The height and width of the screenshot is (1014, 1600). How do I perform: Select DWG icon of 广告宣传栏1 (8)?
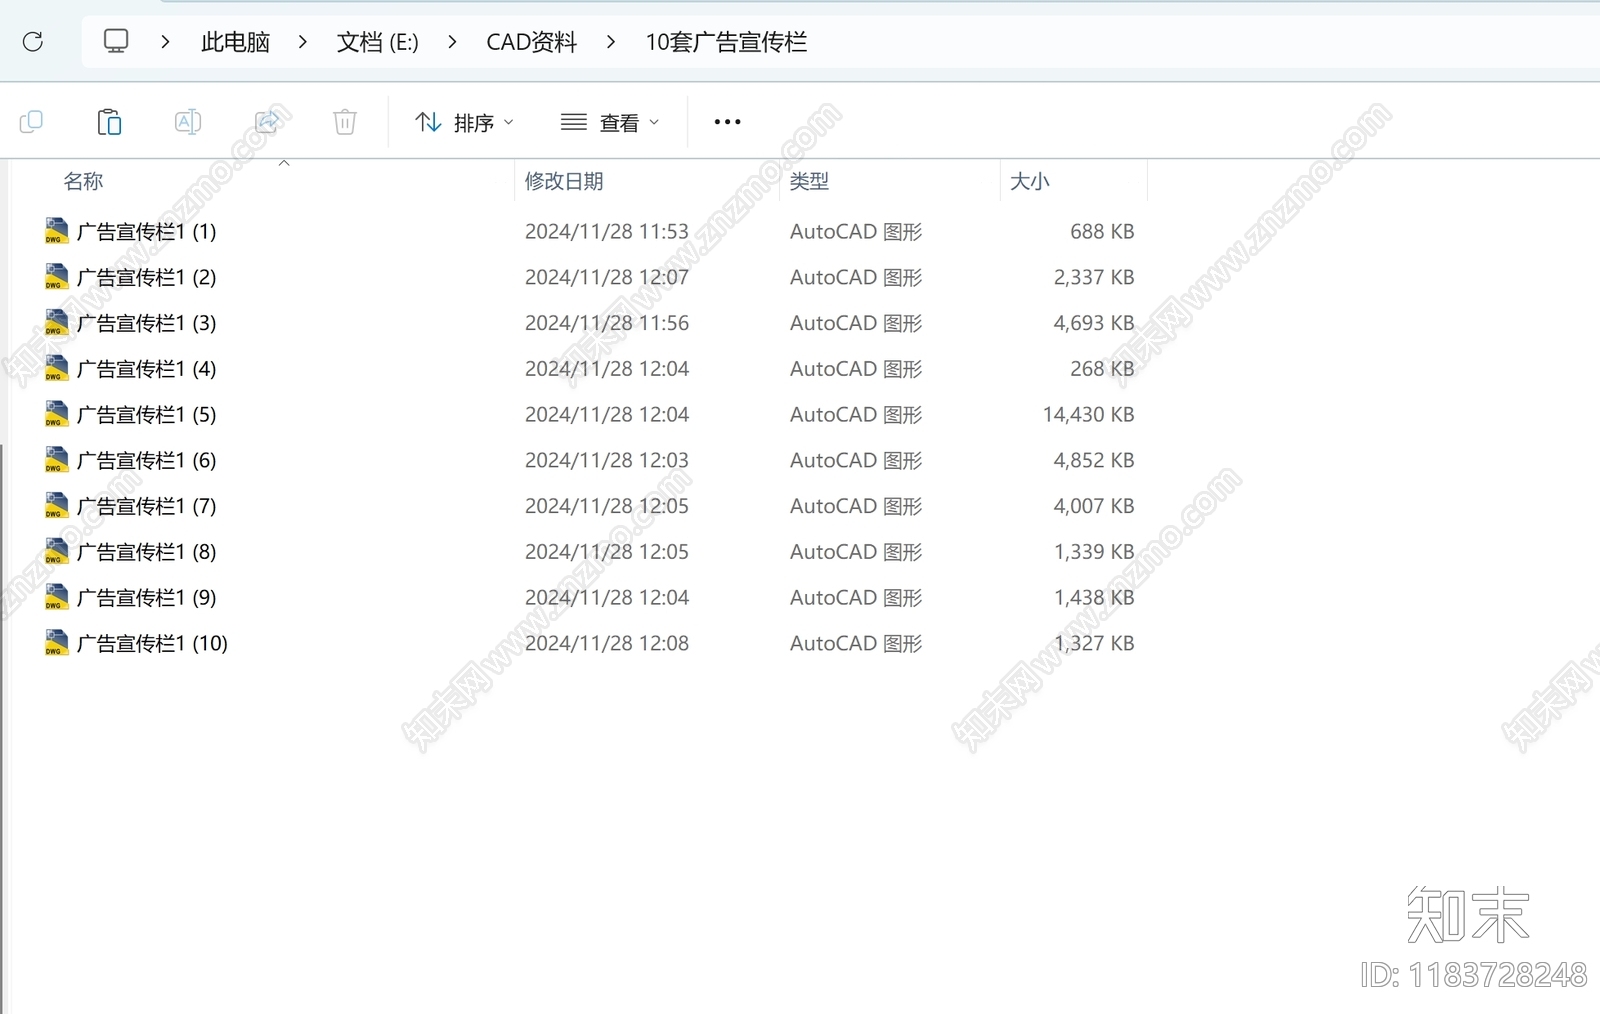tap(56, 552)
